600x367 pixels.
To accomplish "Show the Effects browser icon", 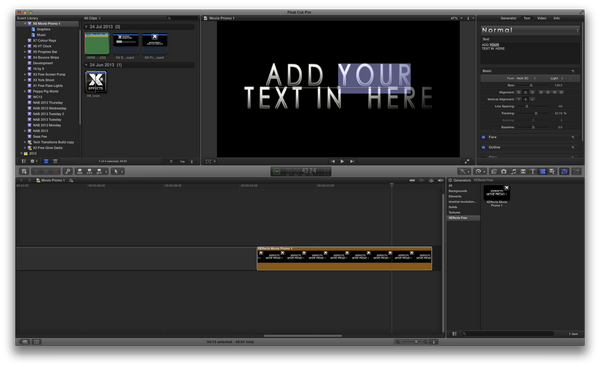I will [x=494, y=171].
